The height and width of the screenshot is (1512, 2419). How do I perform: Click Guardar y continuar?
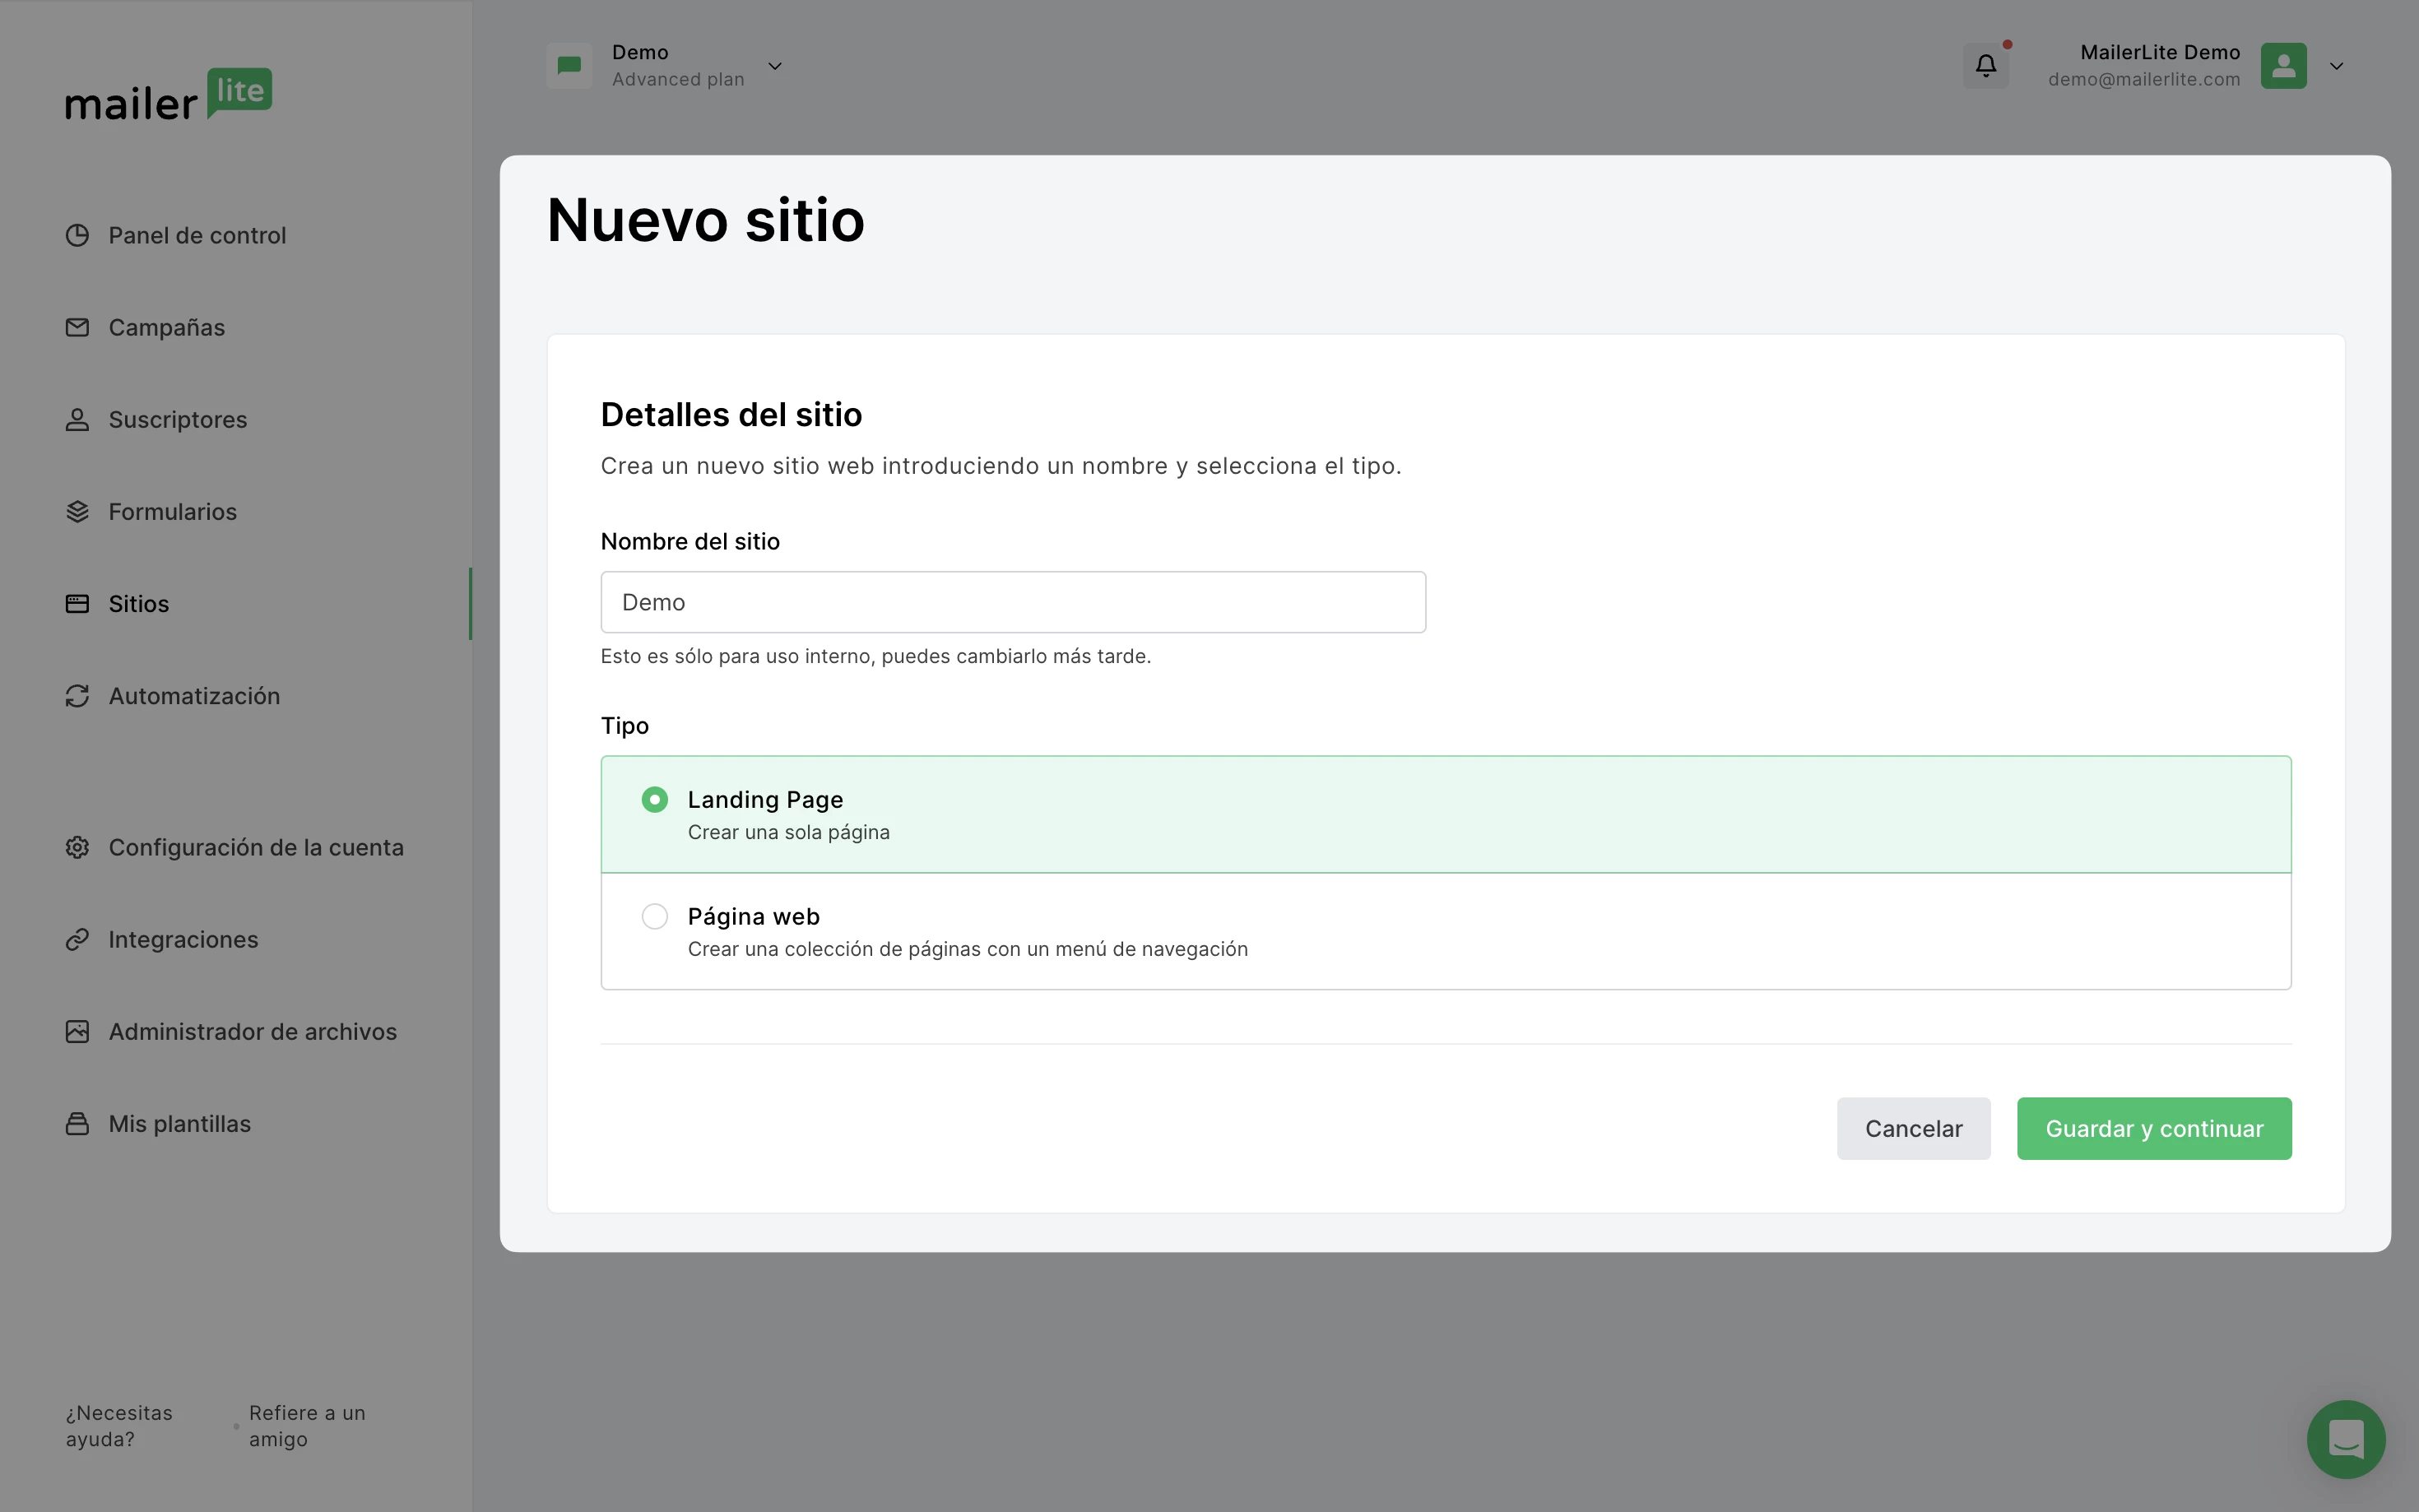click(x=2154, y=1128)
